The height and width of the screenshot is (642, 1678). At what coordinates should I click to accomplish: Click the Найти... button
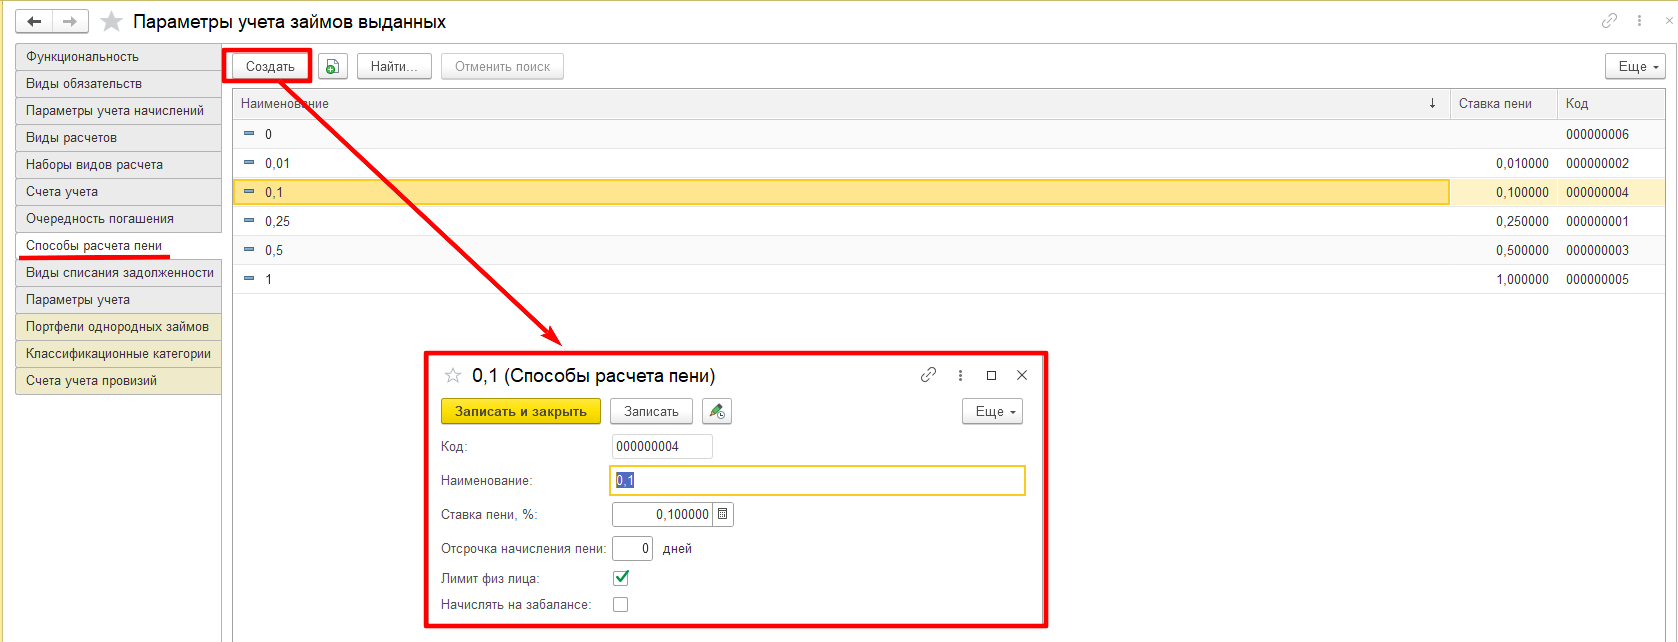[394, 67]
